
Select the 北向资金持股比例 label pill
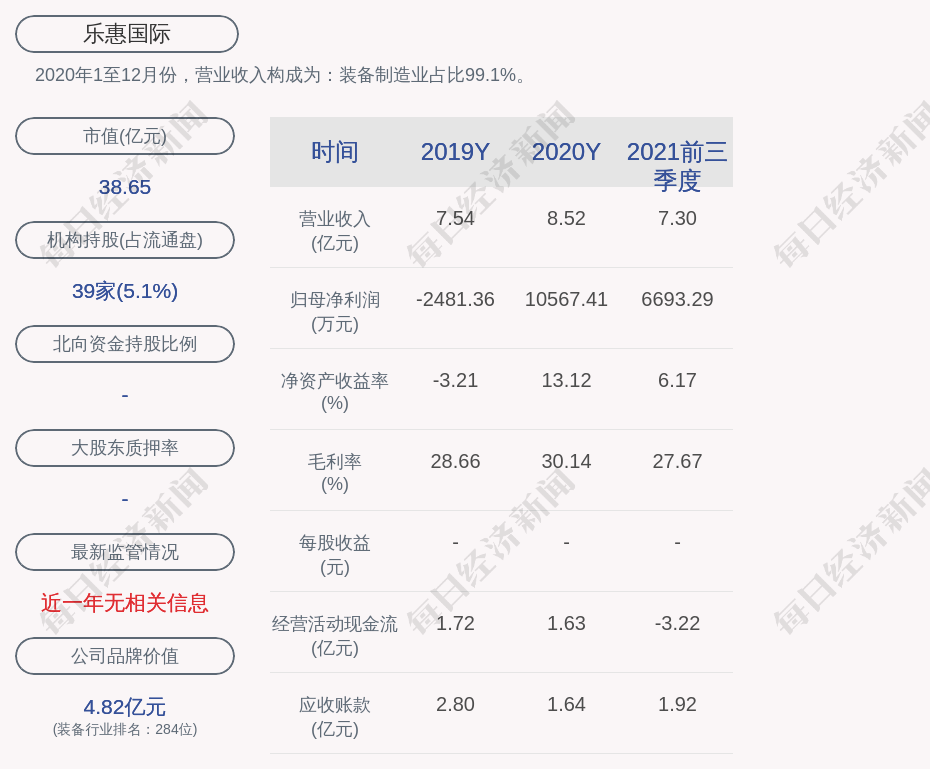(x=125, y=344)
